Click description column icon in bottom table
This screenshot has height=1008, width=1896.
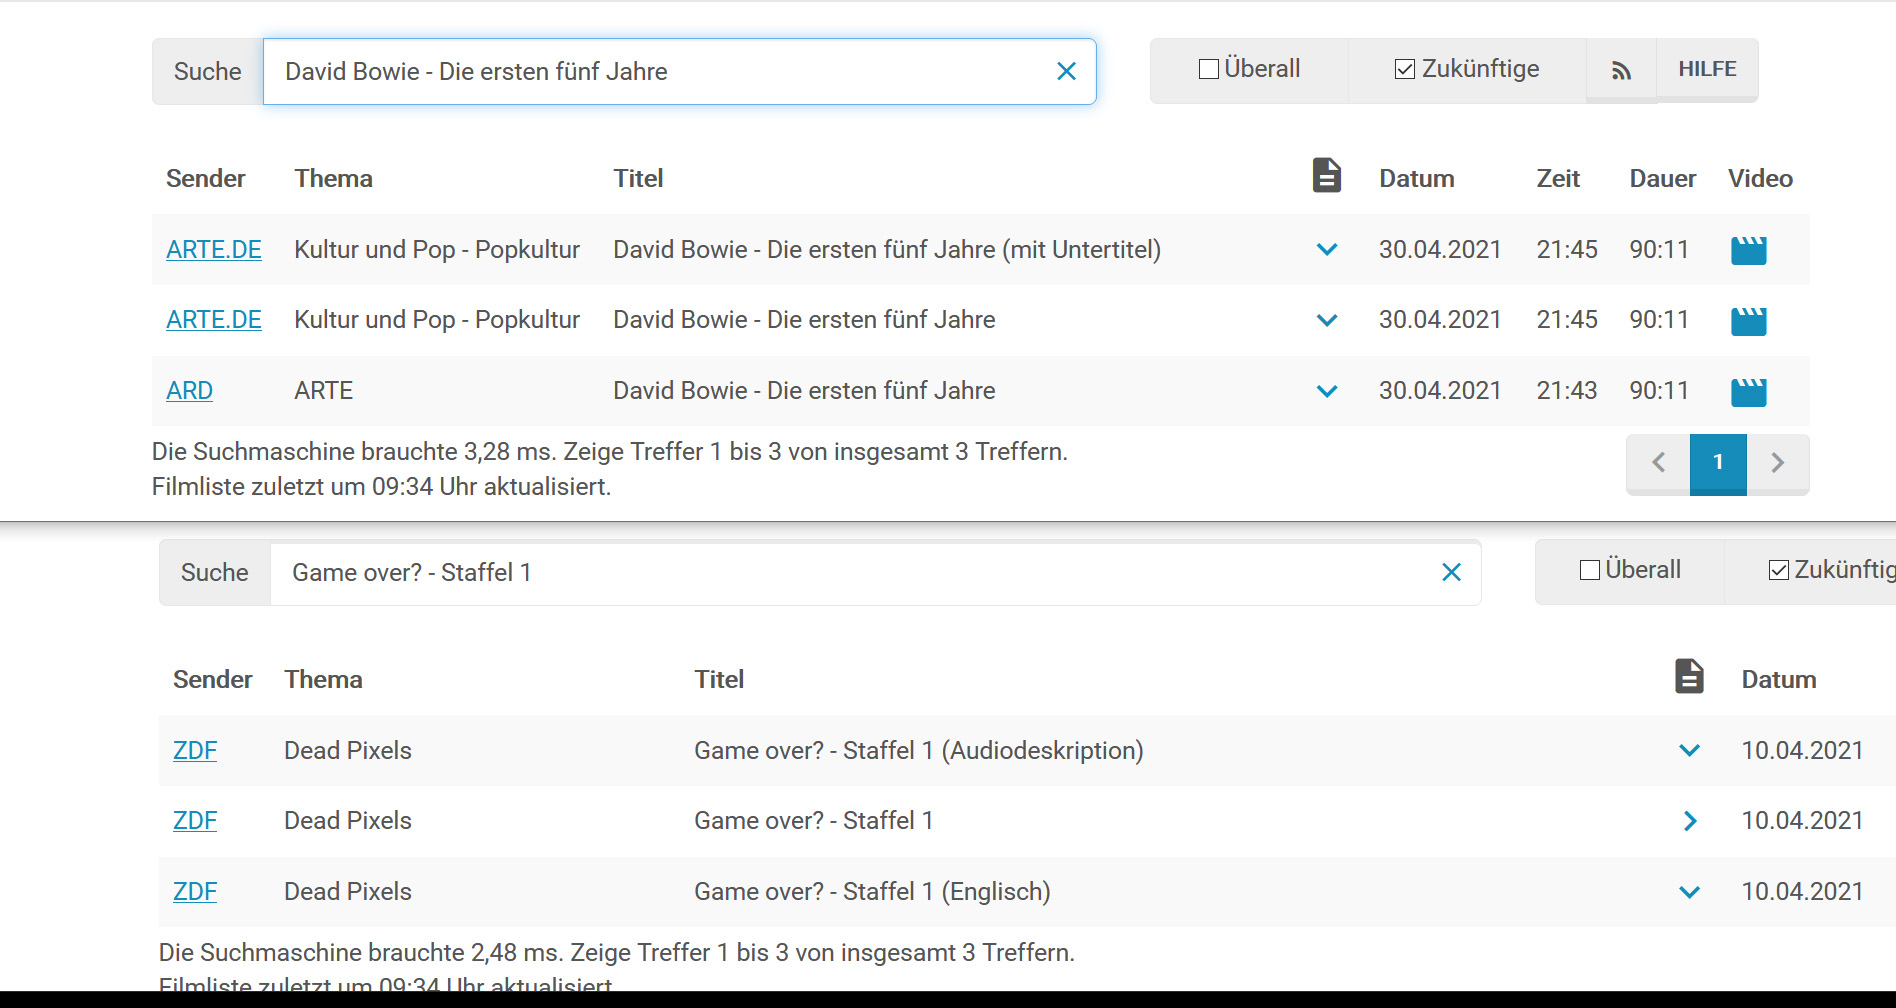coord(1689,677)
